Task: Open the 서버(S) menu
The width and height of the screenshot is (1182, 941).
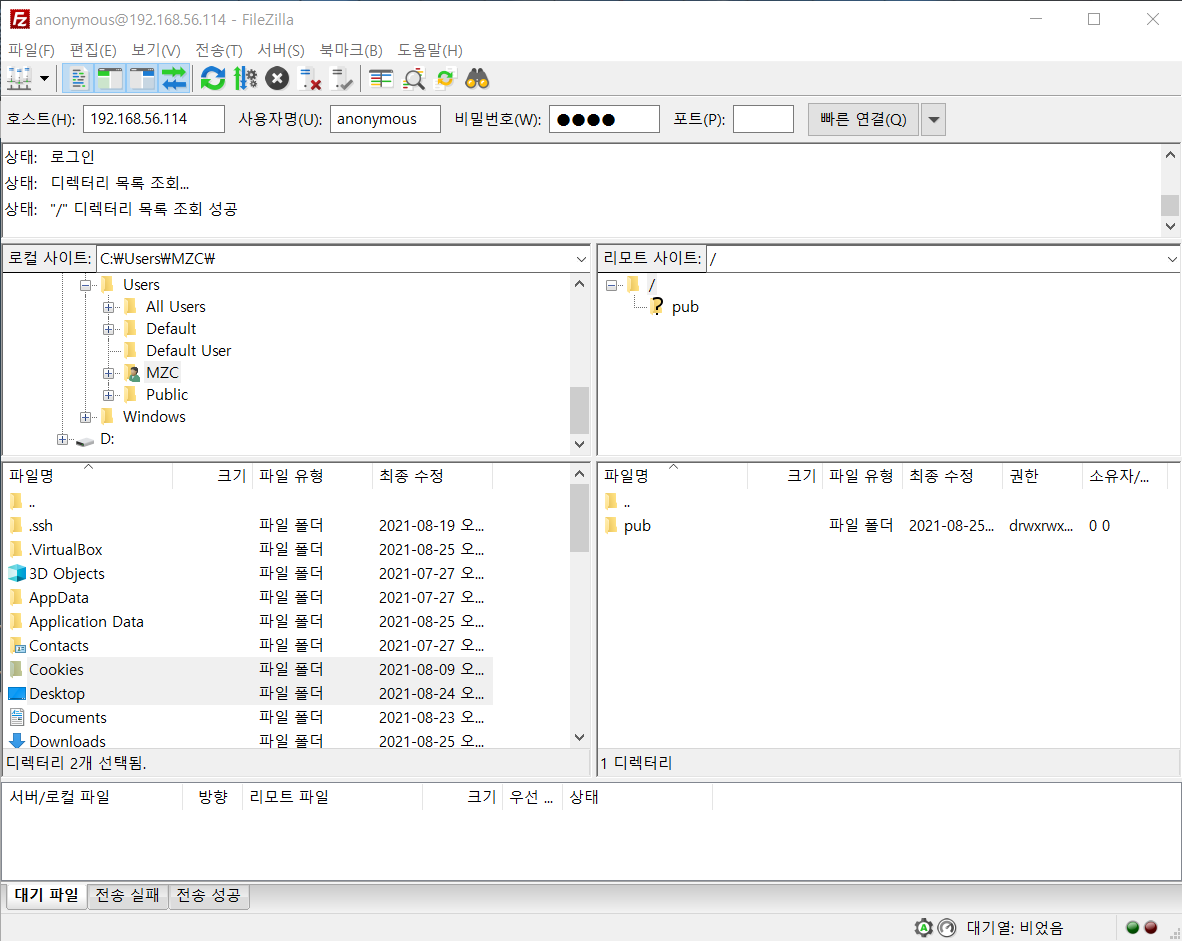Action: [281, 51]
